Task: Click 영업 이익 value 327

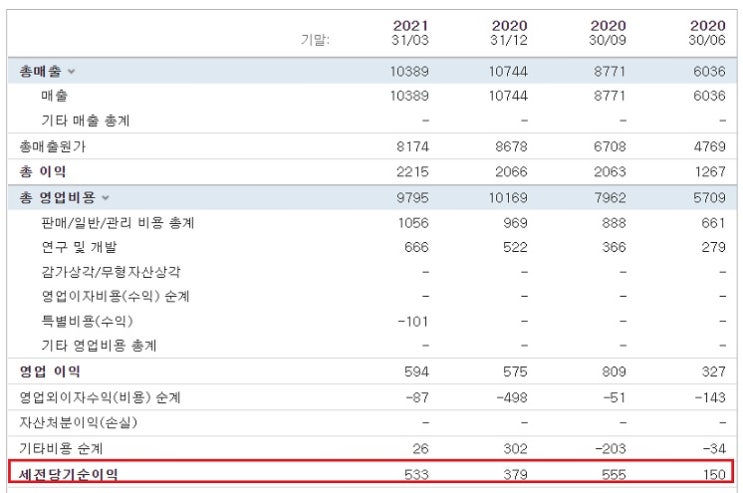Action: [714, 372]
